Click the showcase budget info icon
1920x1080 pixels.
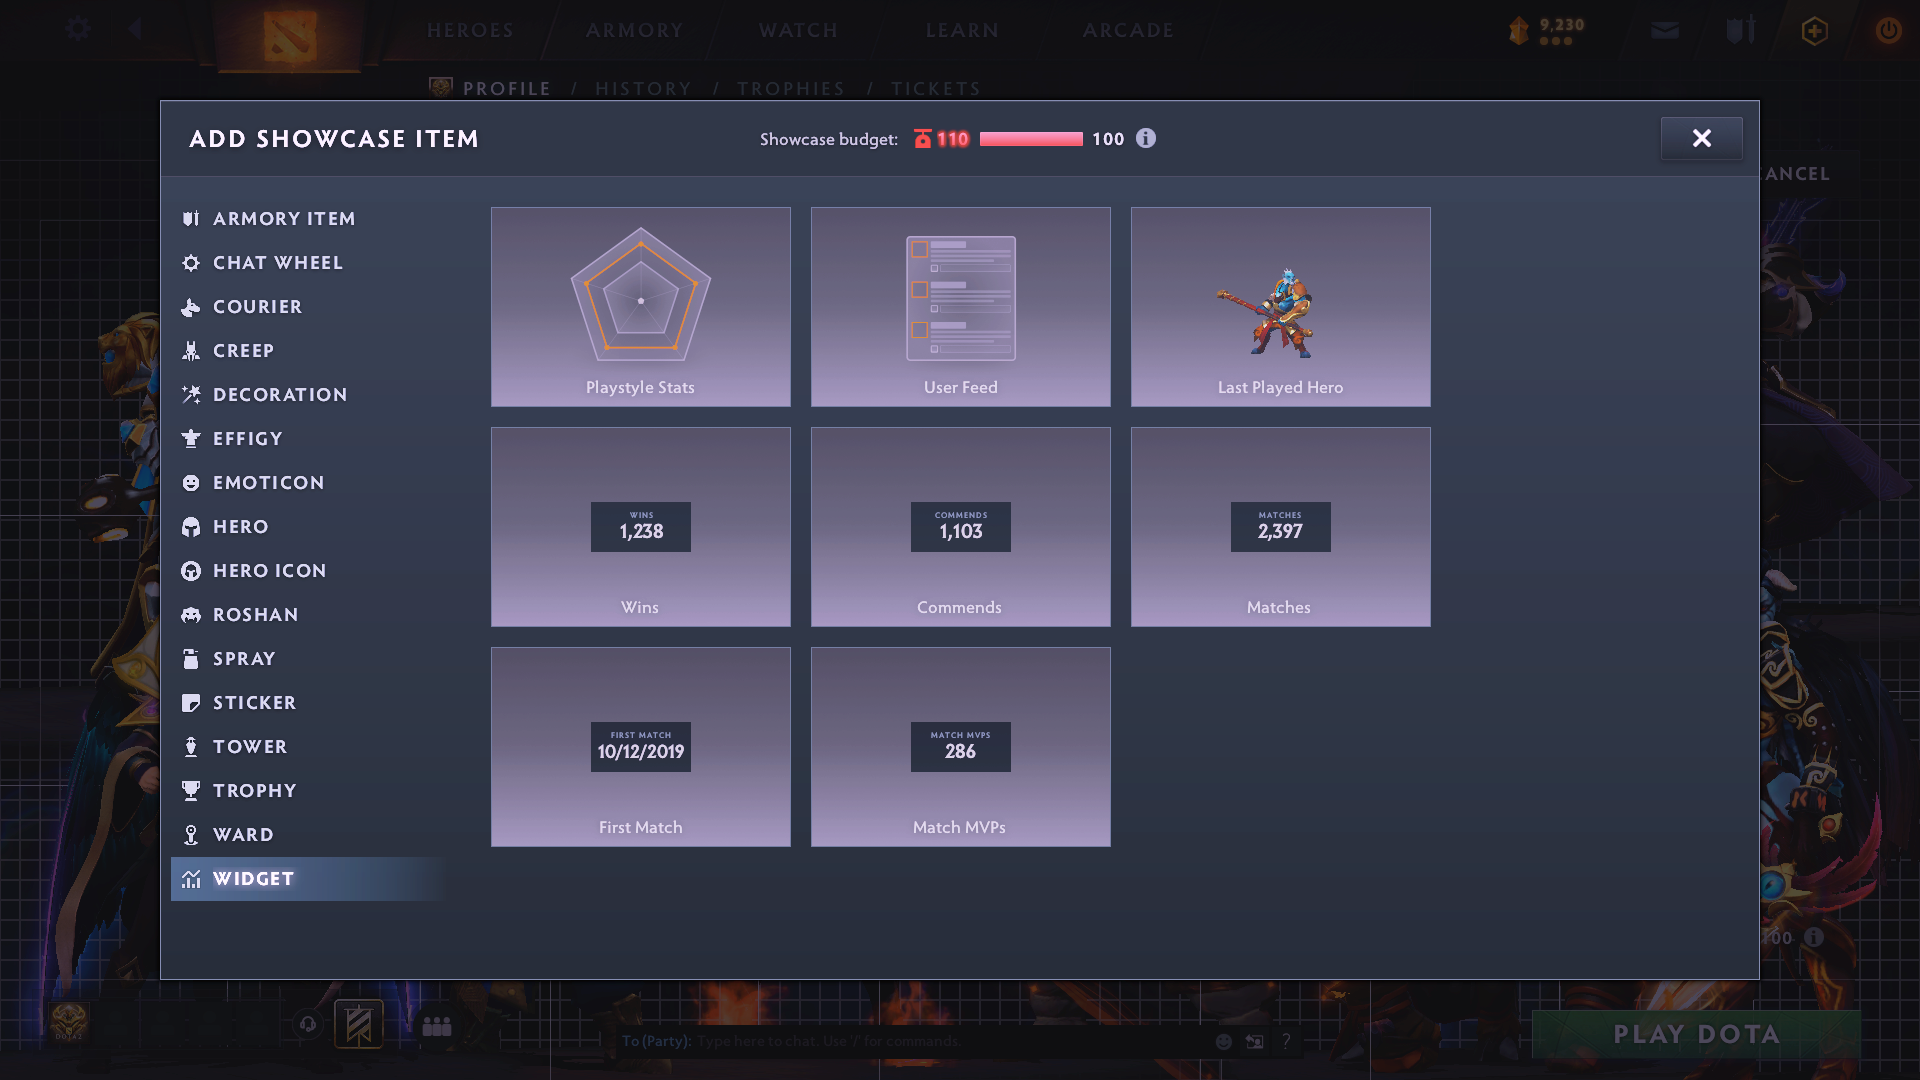pos(1146,139)
